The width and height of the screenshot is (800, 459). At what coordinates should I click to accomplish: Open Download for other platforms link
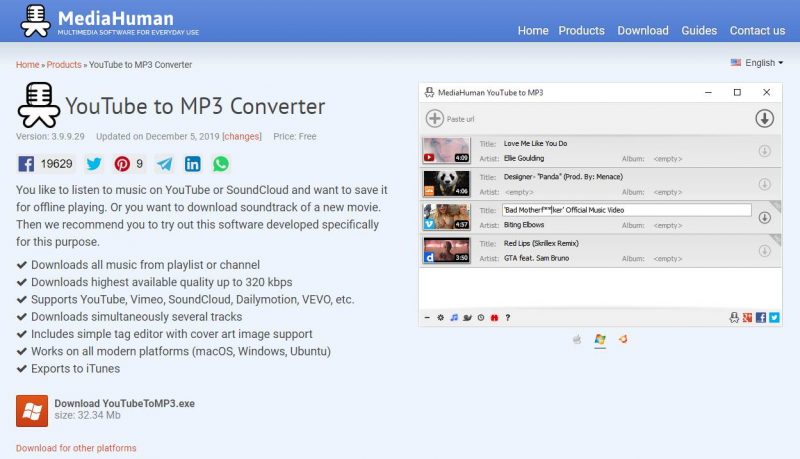tap(76, 448)
